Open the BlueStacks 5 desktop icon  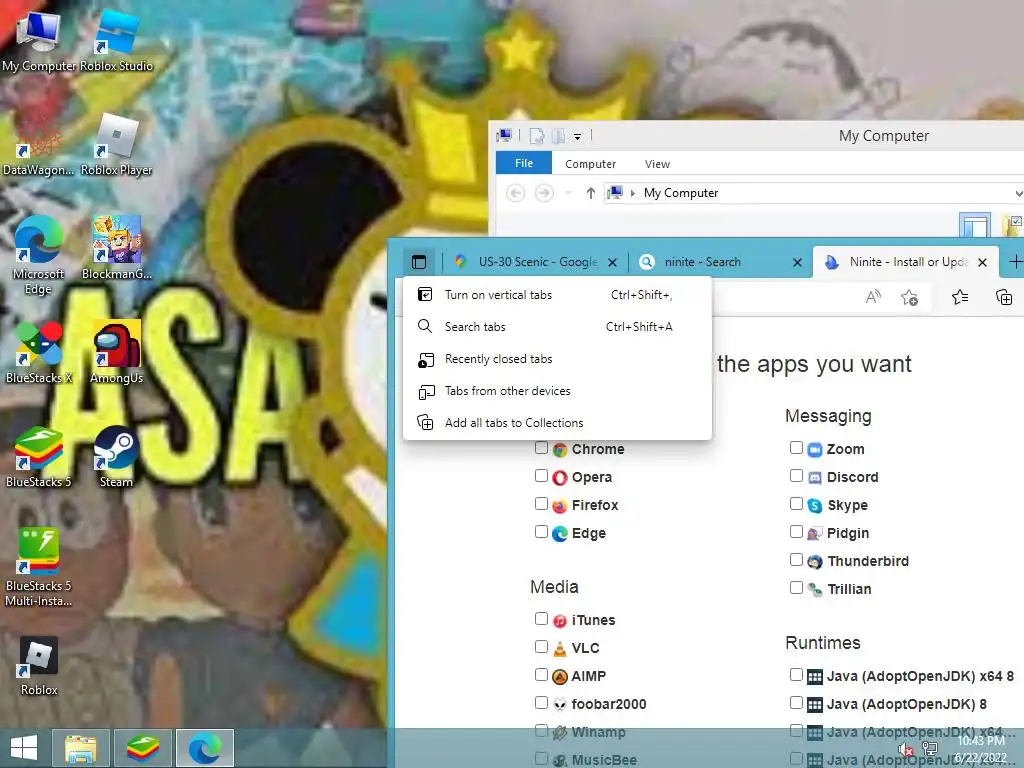(39, 457)
